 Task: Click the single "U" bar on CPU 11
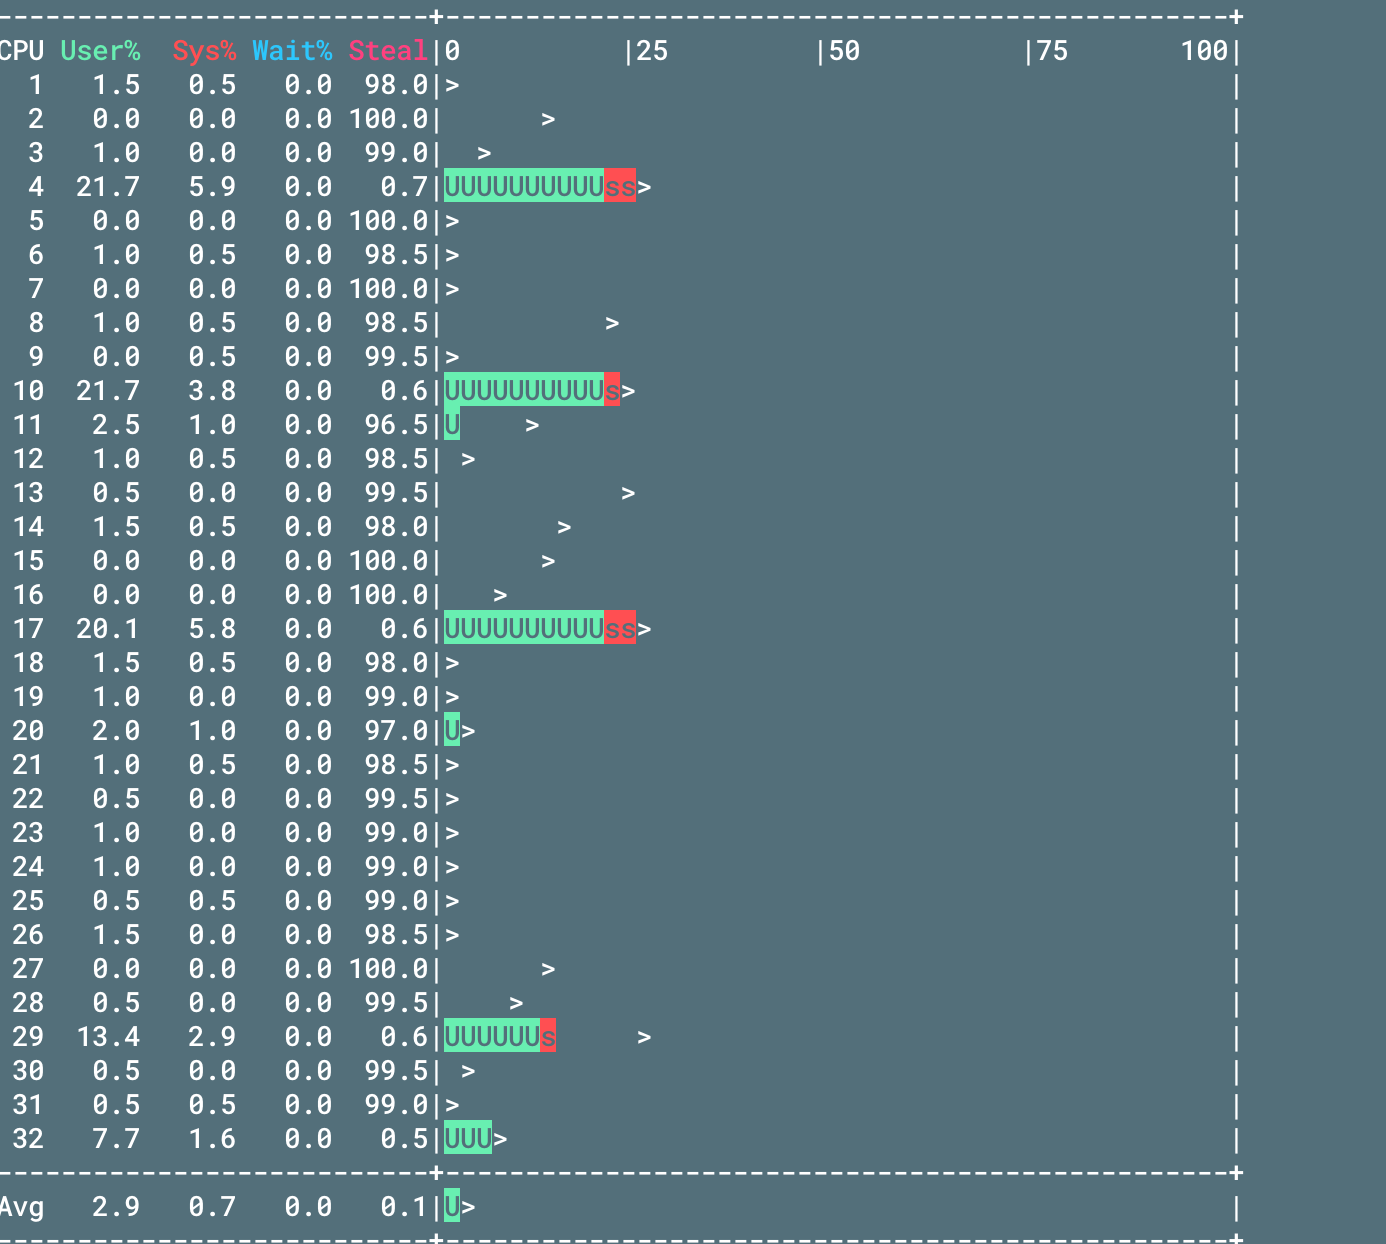(452, 425)
